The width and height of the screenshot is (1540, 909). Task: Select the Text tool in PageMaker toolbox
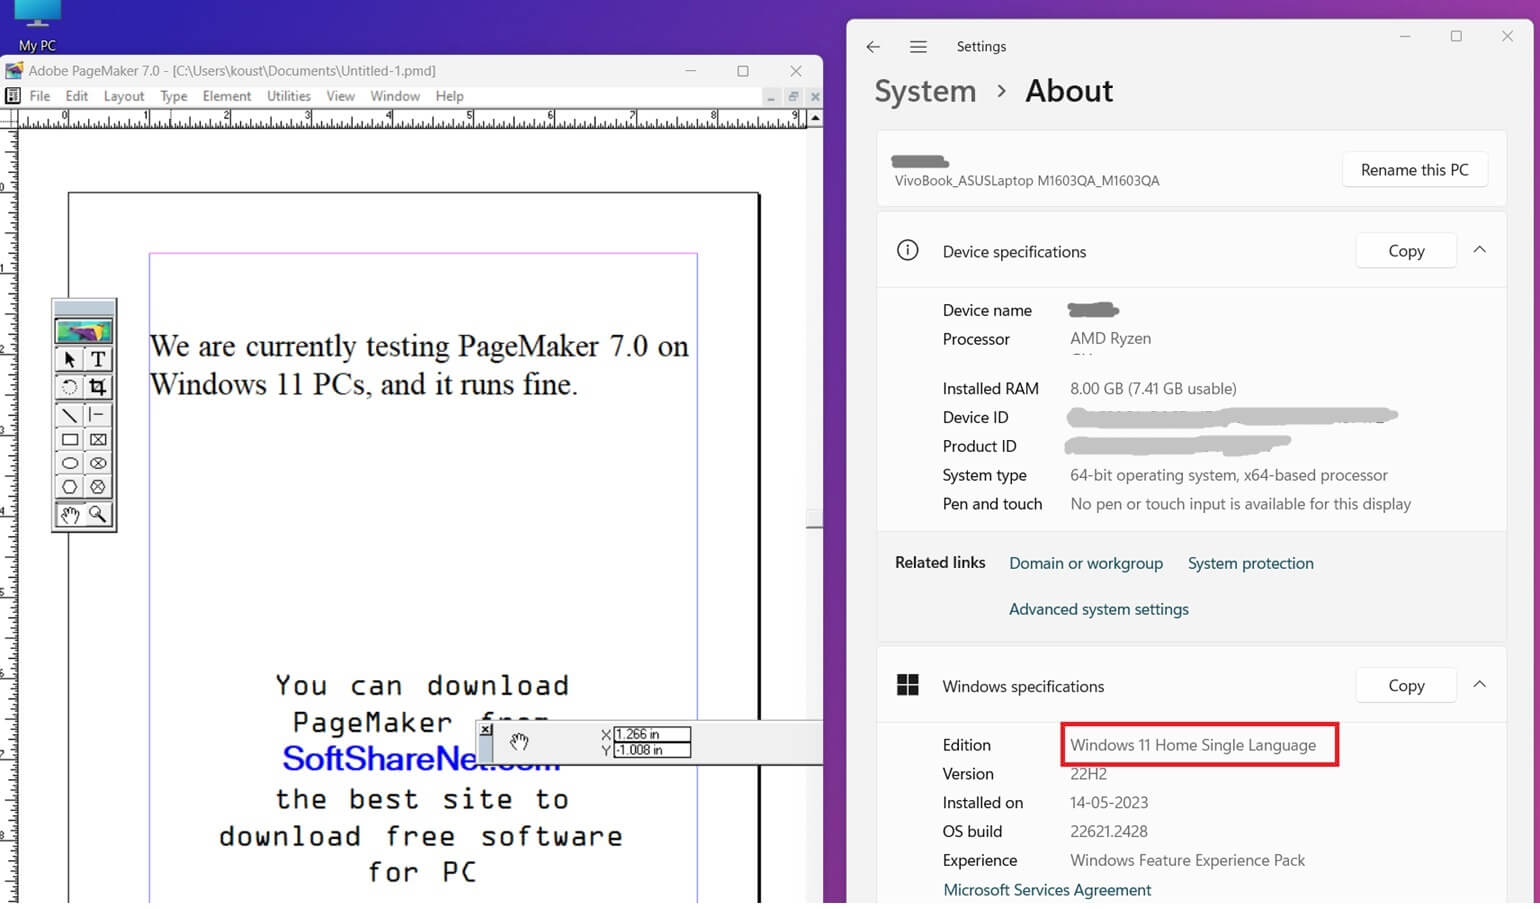pos(98,359)
